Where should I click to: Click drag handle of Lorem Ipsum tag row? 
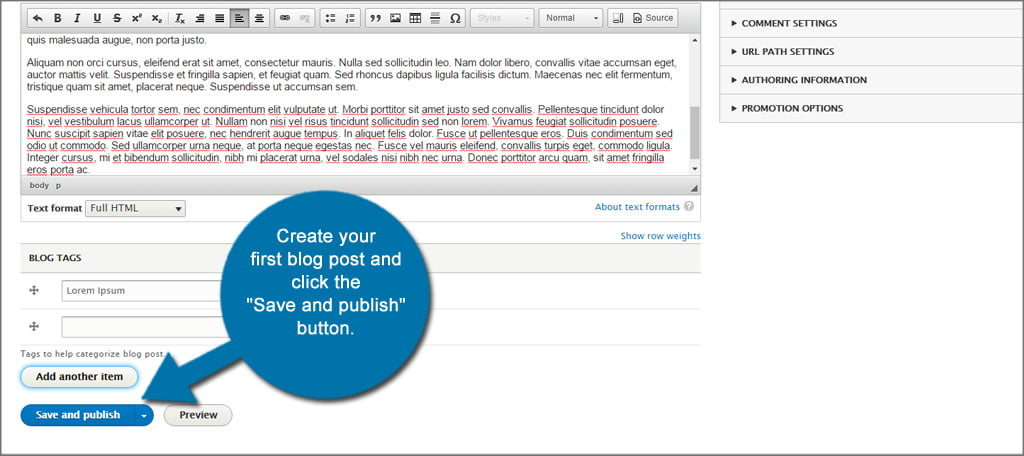pyautogui.click(x=35, y=290)
